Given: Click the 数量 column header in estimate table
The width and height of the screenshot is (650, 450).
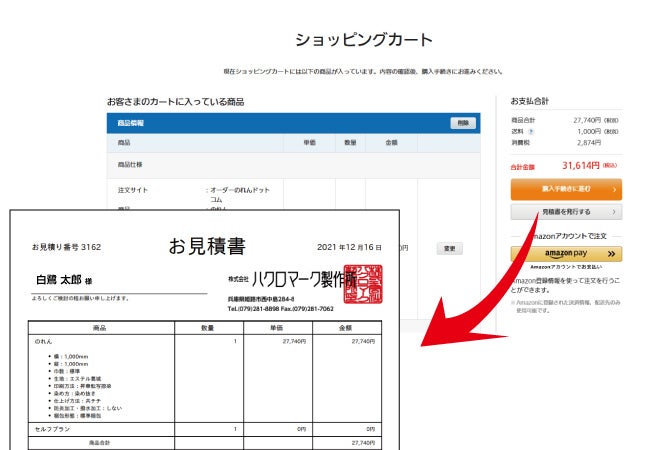Looking at the screenshot, I should pyautogui.click(x=208, y=328).
